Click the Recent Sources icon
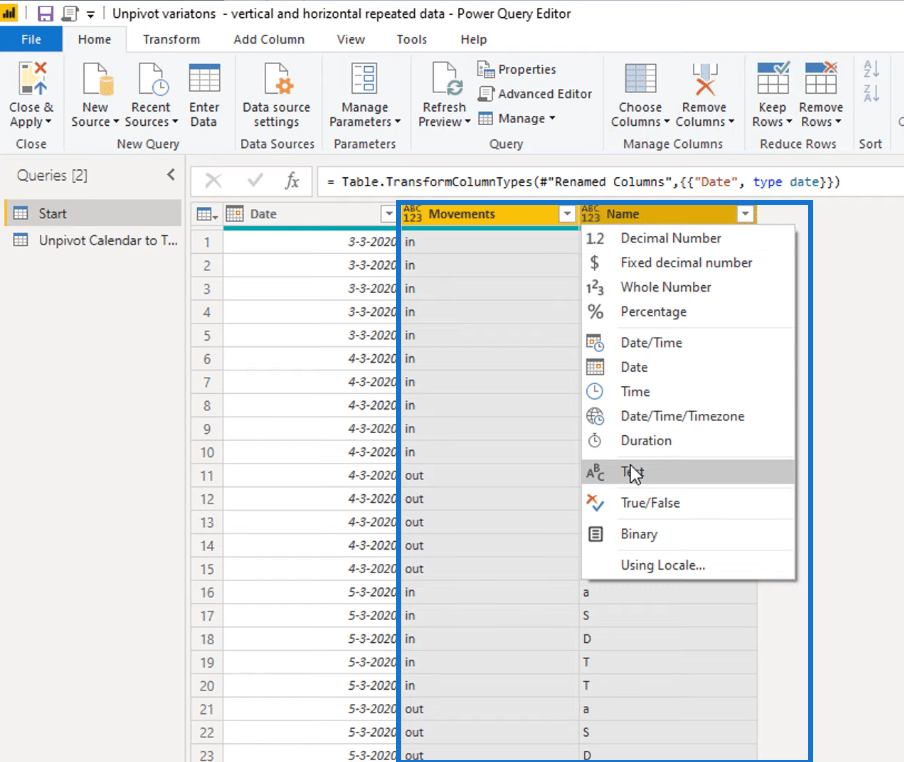Image resolution: width=904 pixels, height=762 pixels. [152, 78]
